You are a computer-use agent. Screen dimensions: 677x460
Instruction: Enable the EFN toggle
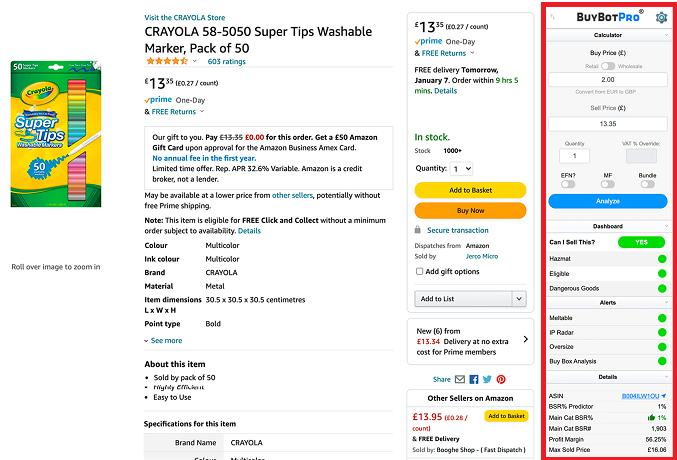click(568, 184)
